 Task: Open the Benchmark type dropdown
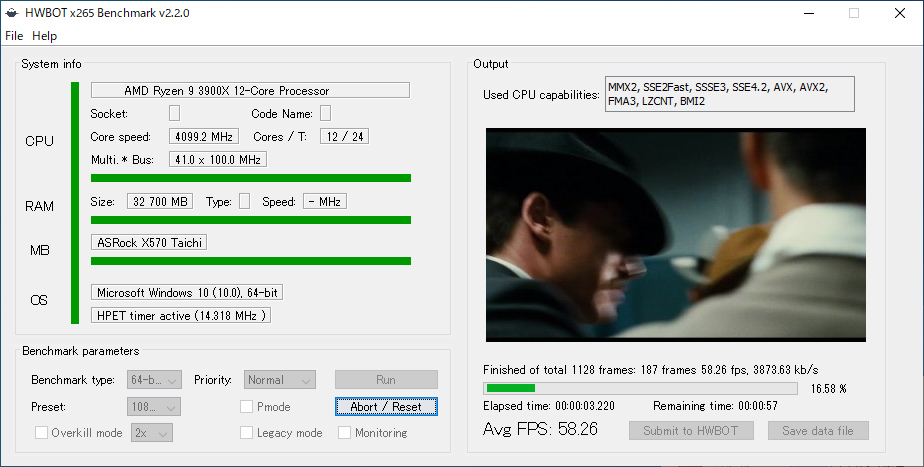click(154, 380)
